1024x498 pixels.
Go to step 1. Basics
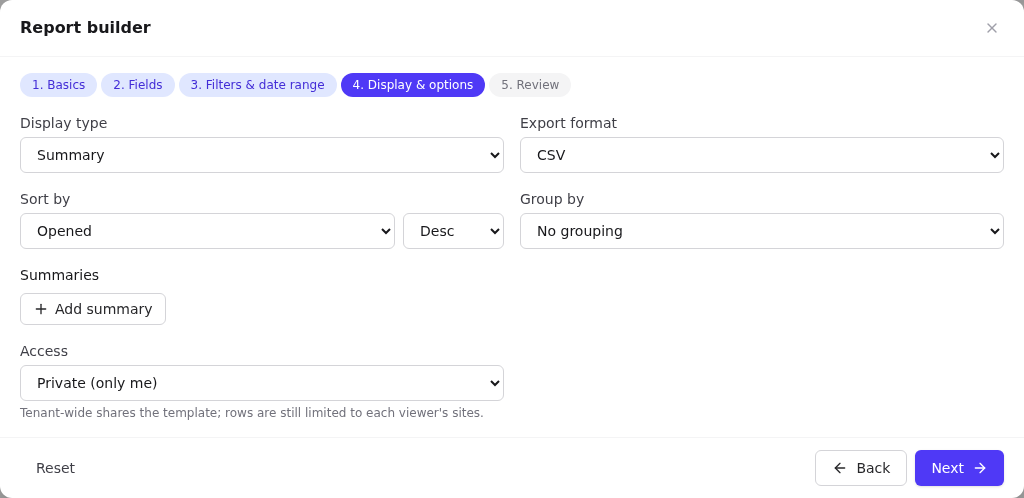(58, 85)
